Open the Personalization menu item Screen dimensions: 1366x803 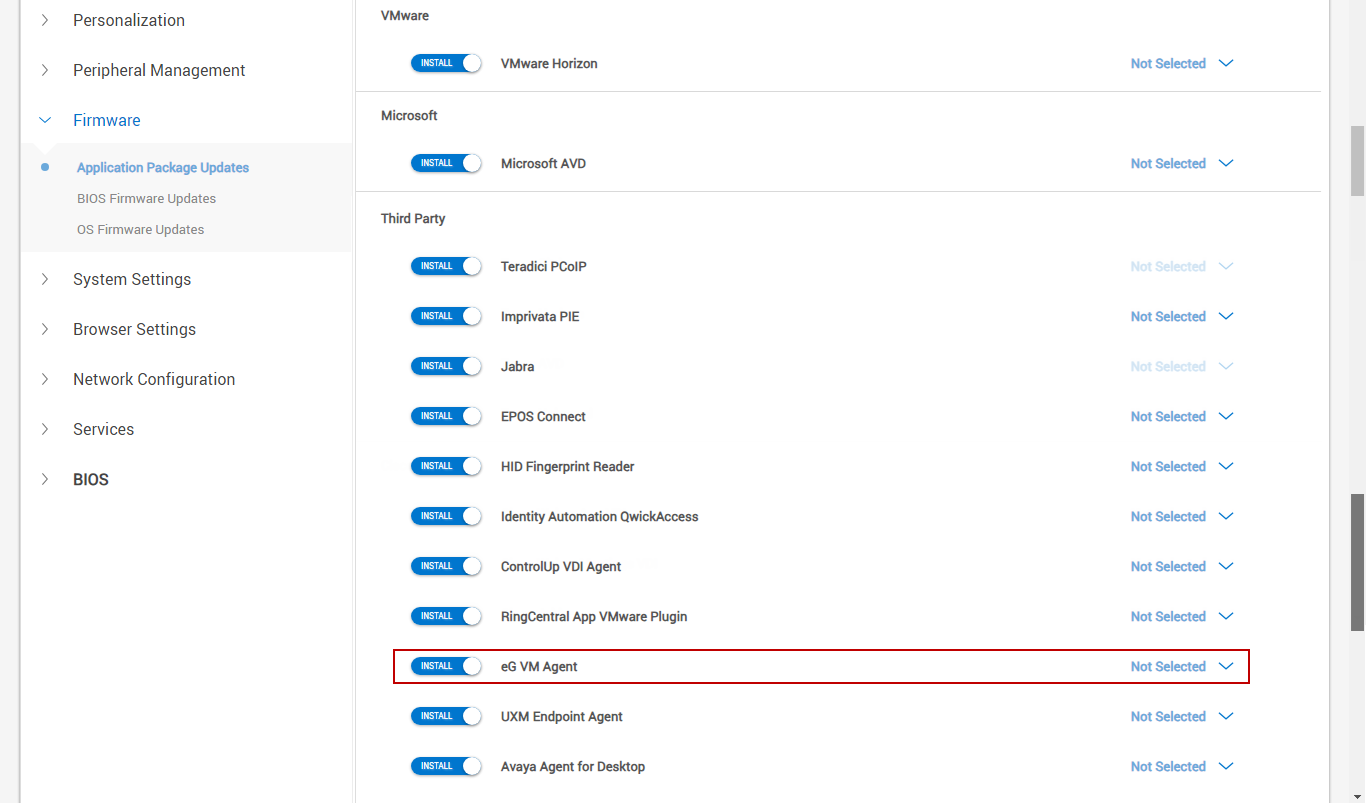coord(129,20)
